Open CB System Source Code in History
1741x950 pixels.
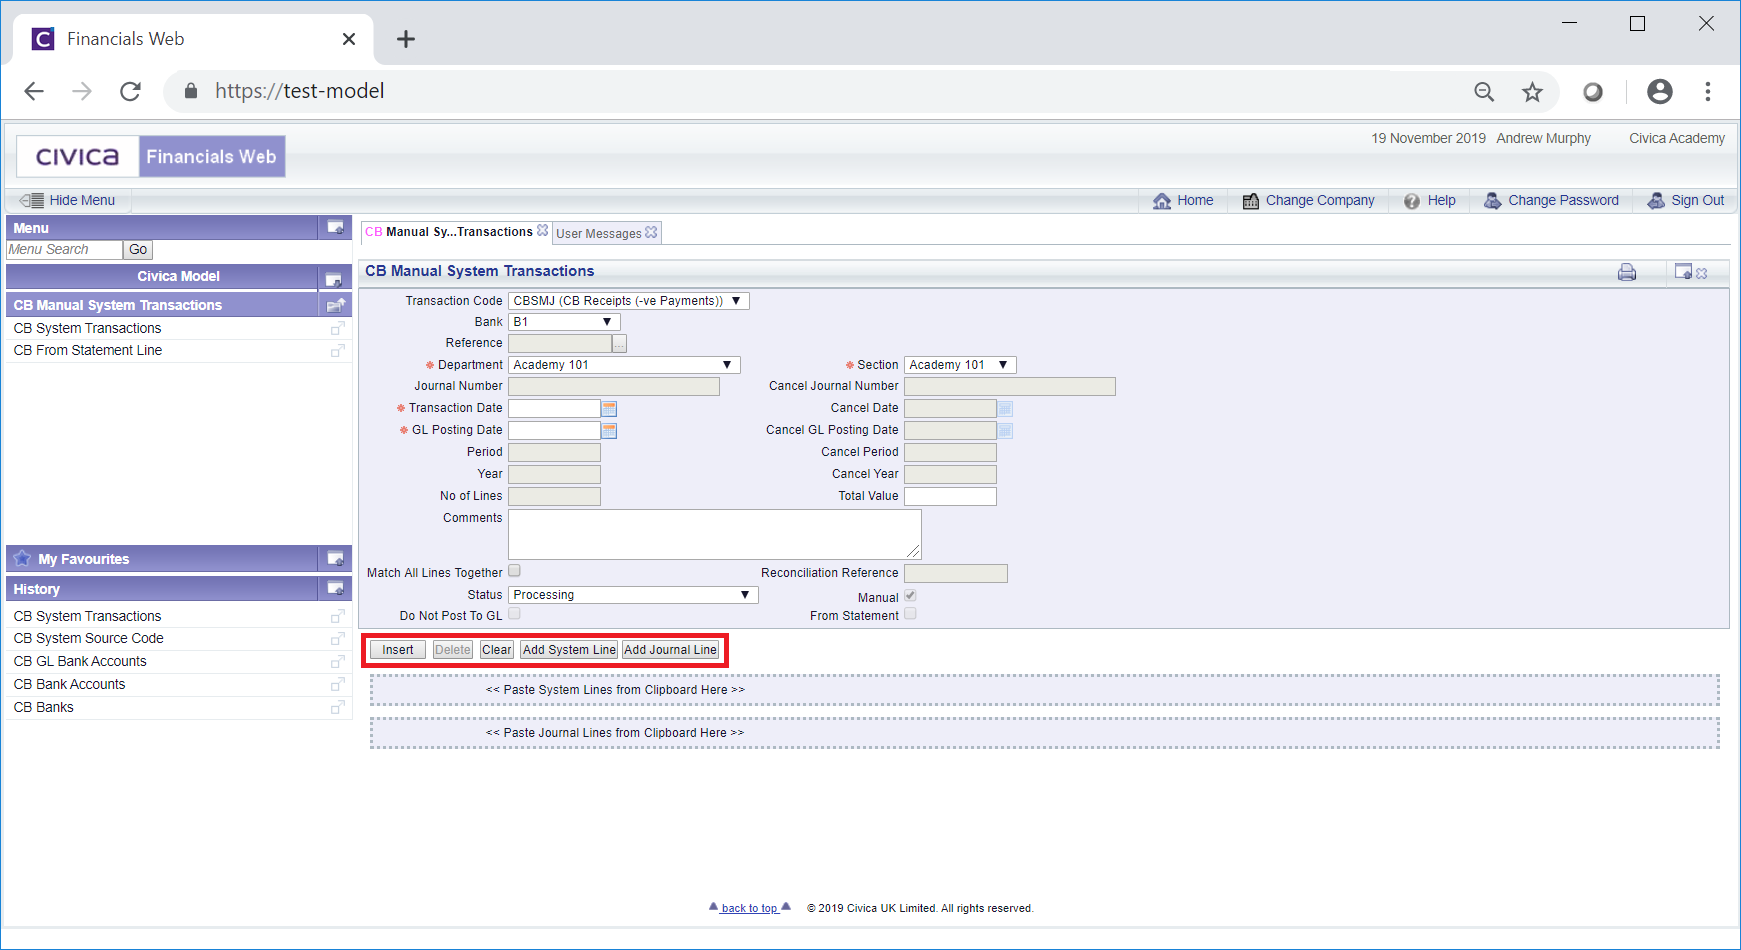click(x=88, y=639)
